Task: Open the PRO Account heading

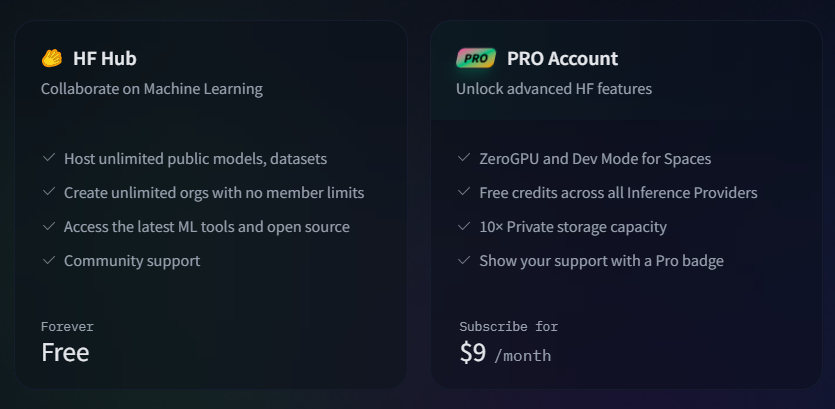Action: point(562,58)
